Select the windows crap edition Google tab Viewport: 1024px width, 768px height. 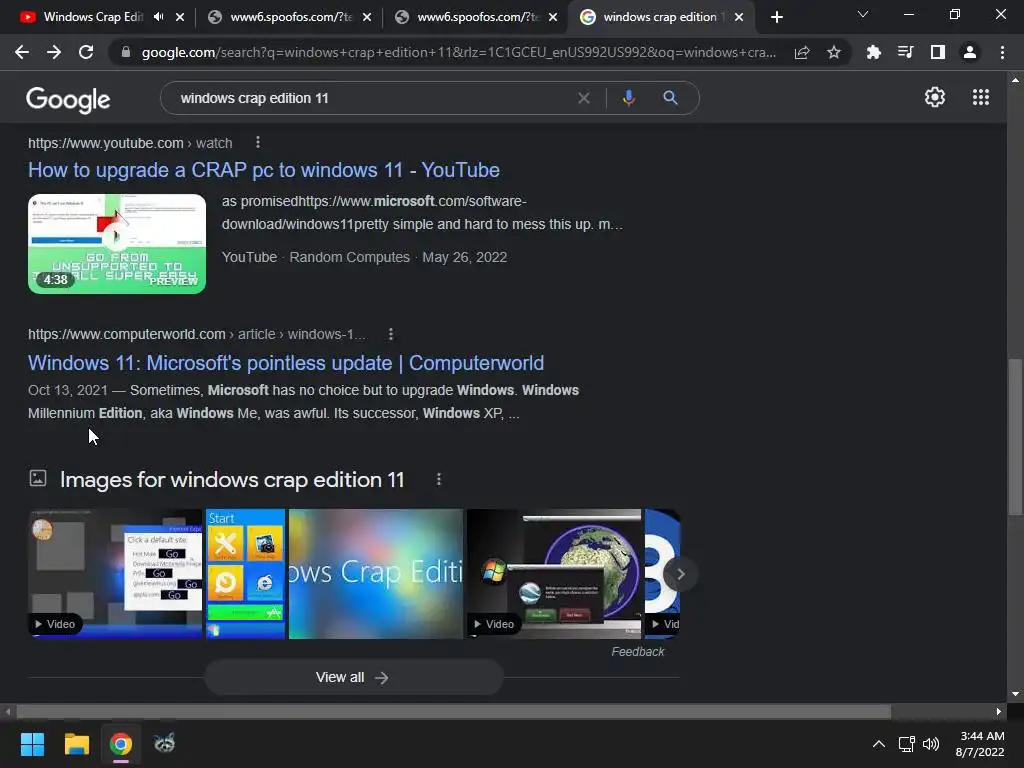[660, 17]
